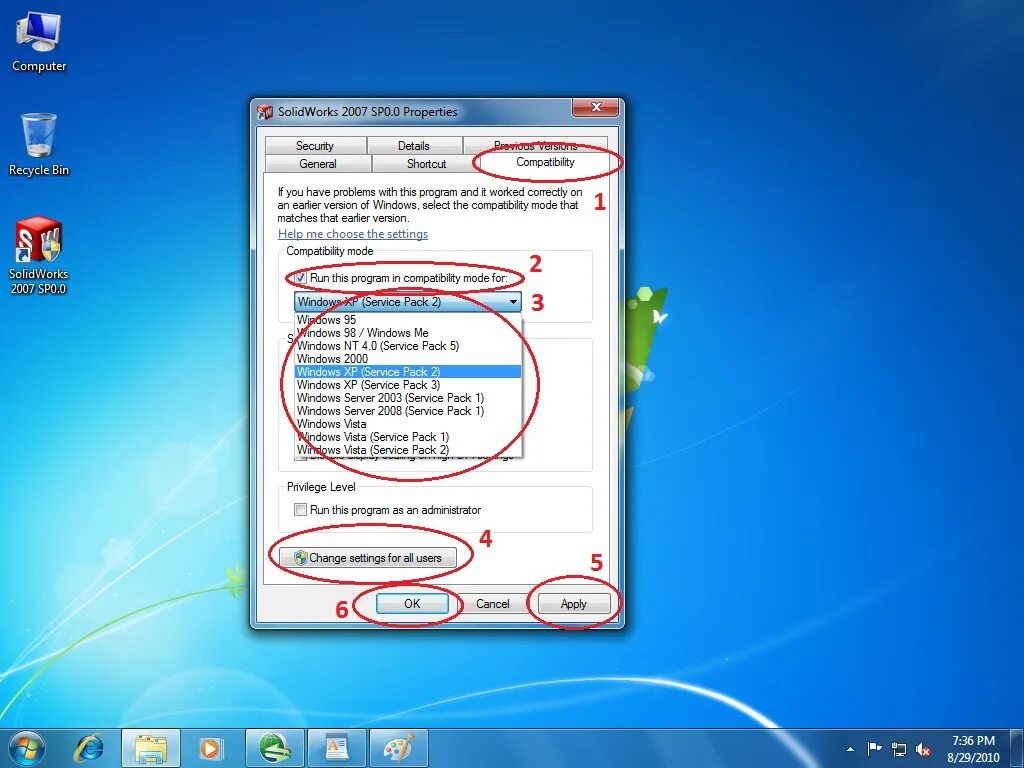
Task: Close the SolidWorks Properties dialog
Action: 595,107
